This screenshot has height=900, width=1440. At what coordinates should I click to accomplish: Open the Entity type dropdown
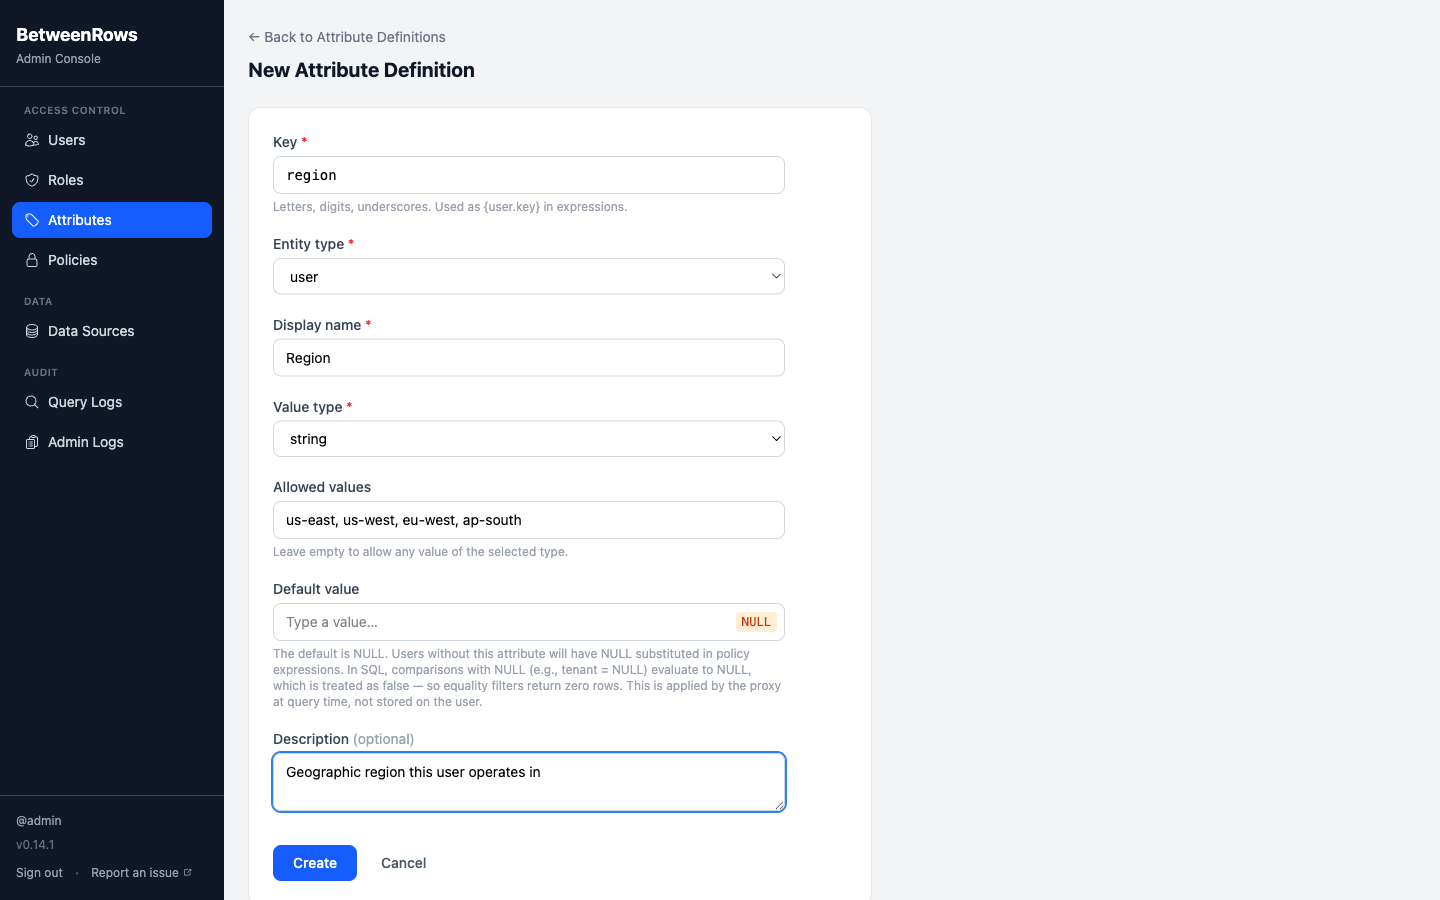[529, 276]
